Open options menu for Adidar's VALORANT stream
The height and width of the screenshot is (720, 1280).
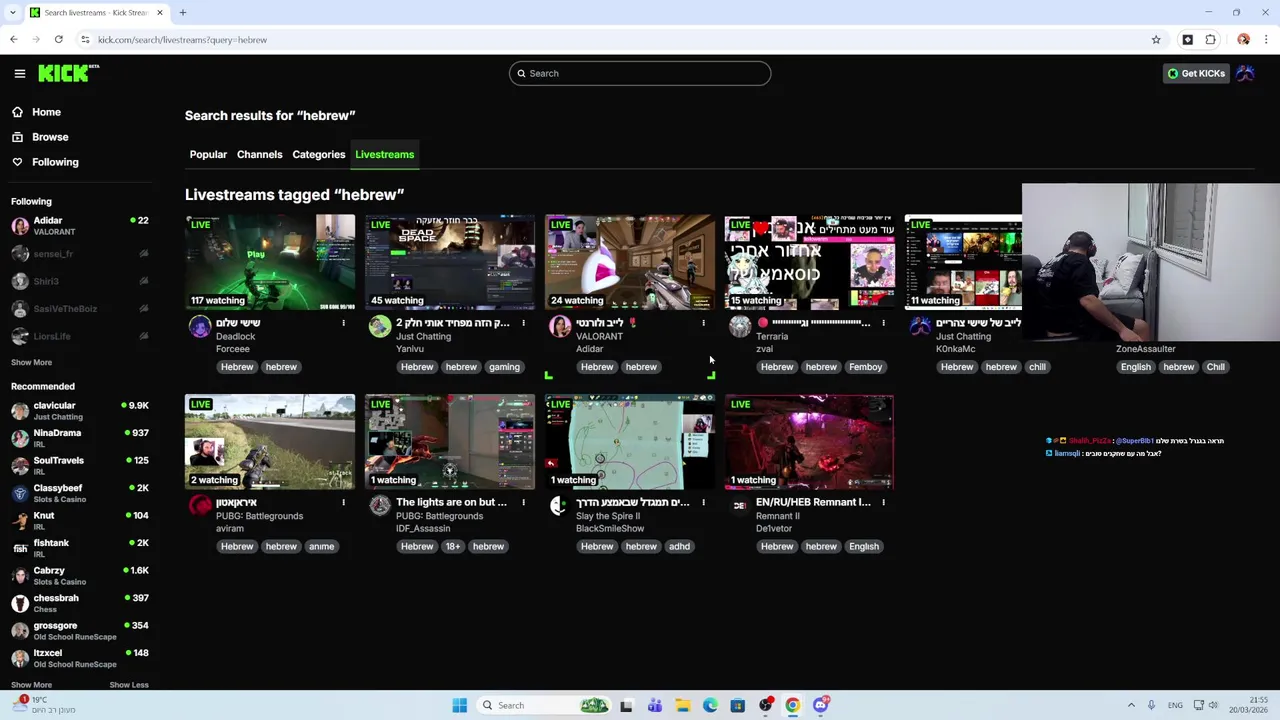[x=703, y=323]
